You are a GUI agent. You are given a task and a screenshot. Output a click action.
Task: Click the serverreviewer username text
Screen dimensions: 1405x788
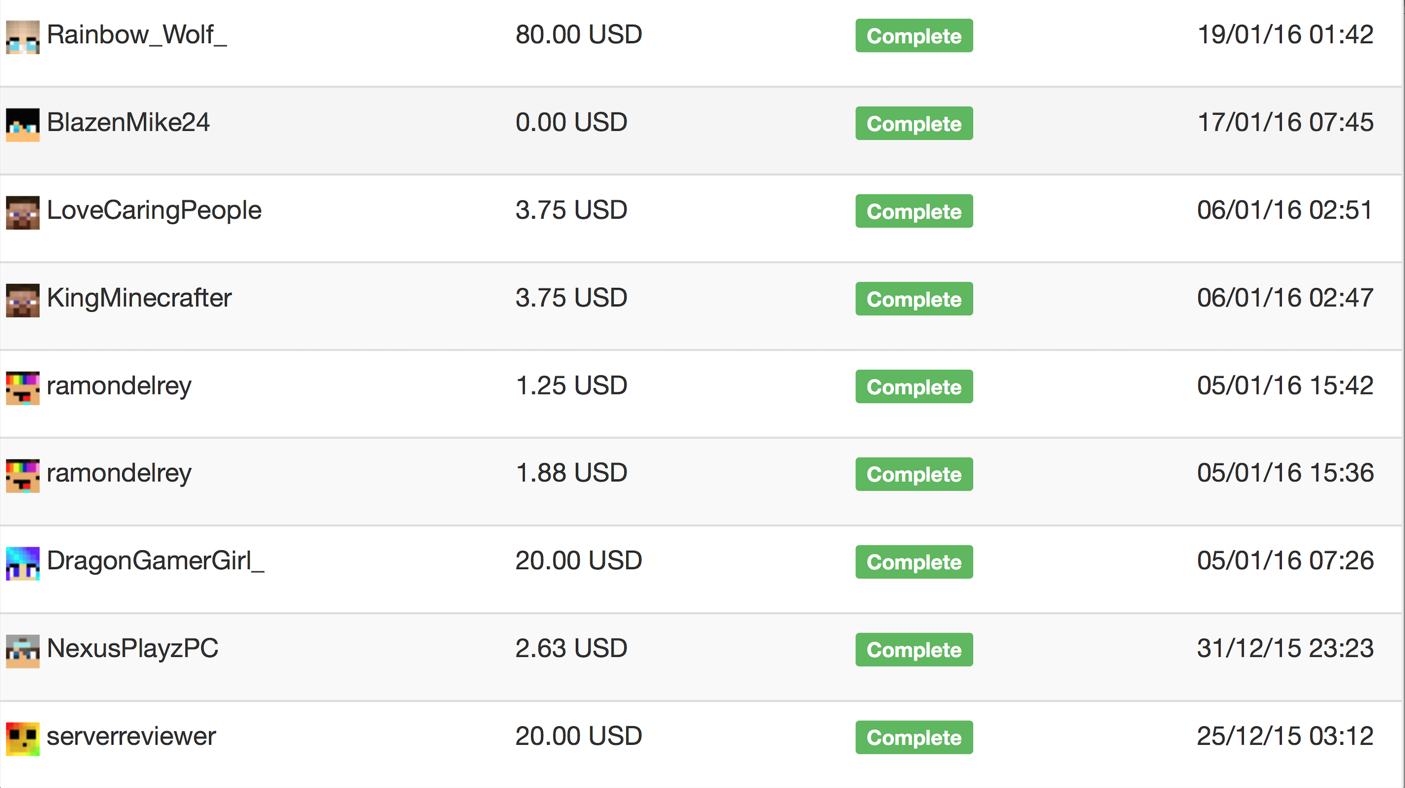[131, 737]
